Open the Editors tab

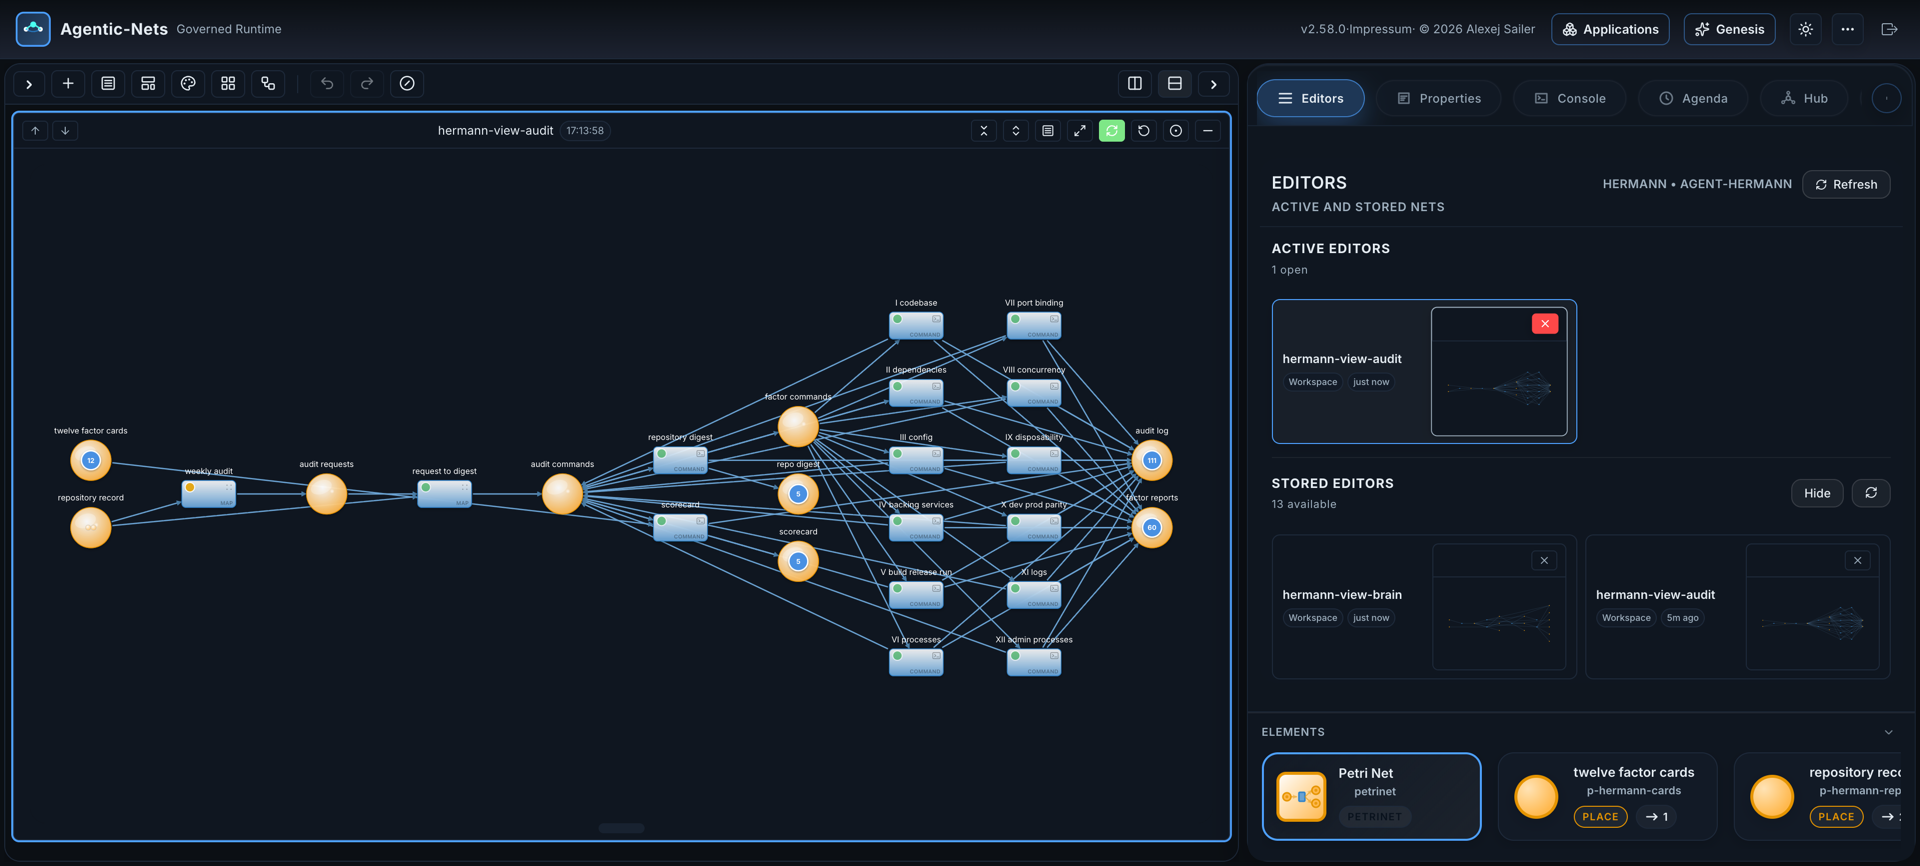(1310, 98)
